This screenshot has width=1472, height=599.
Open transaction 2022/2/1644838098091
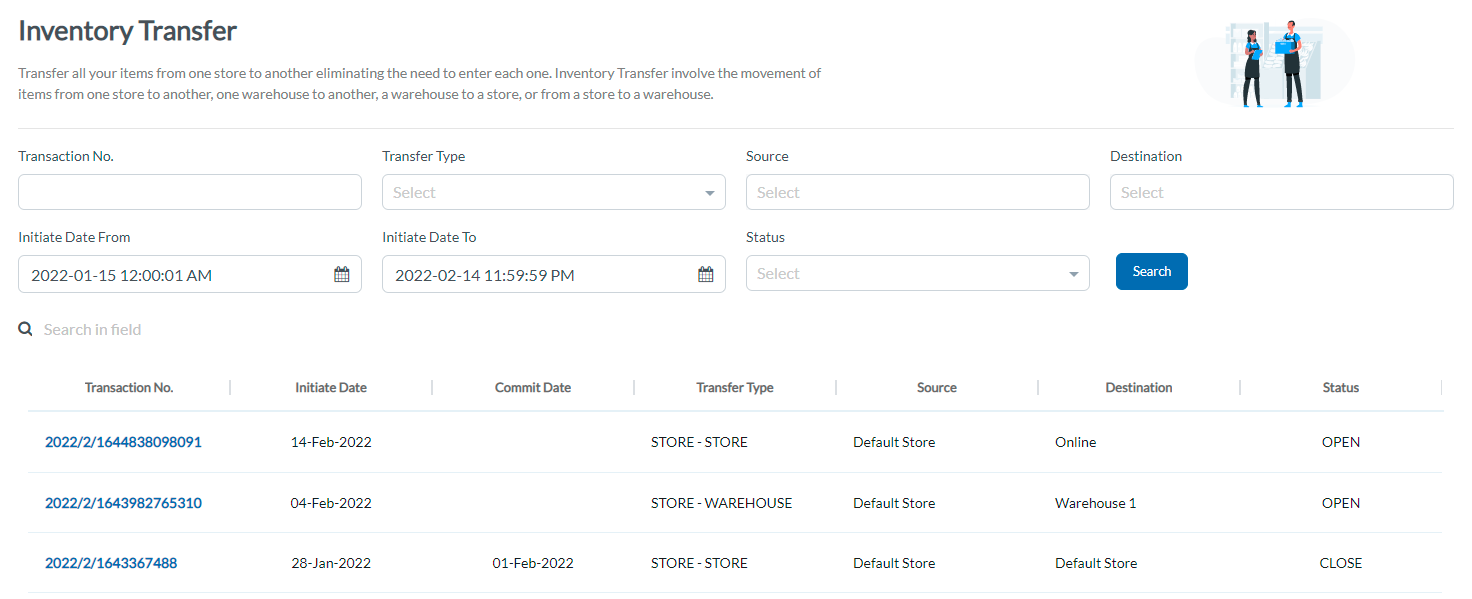(x=123, y=441)
